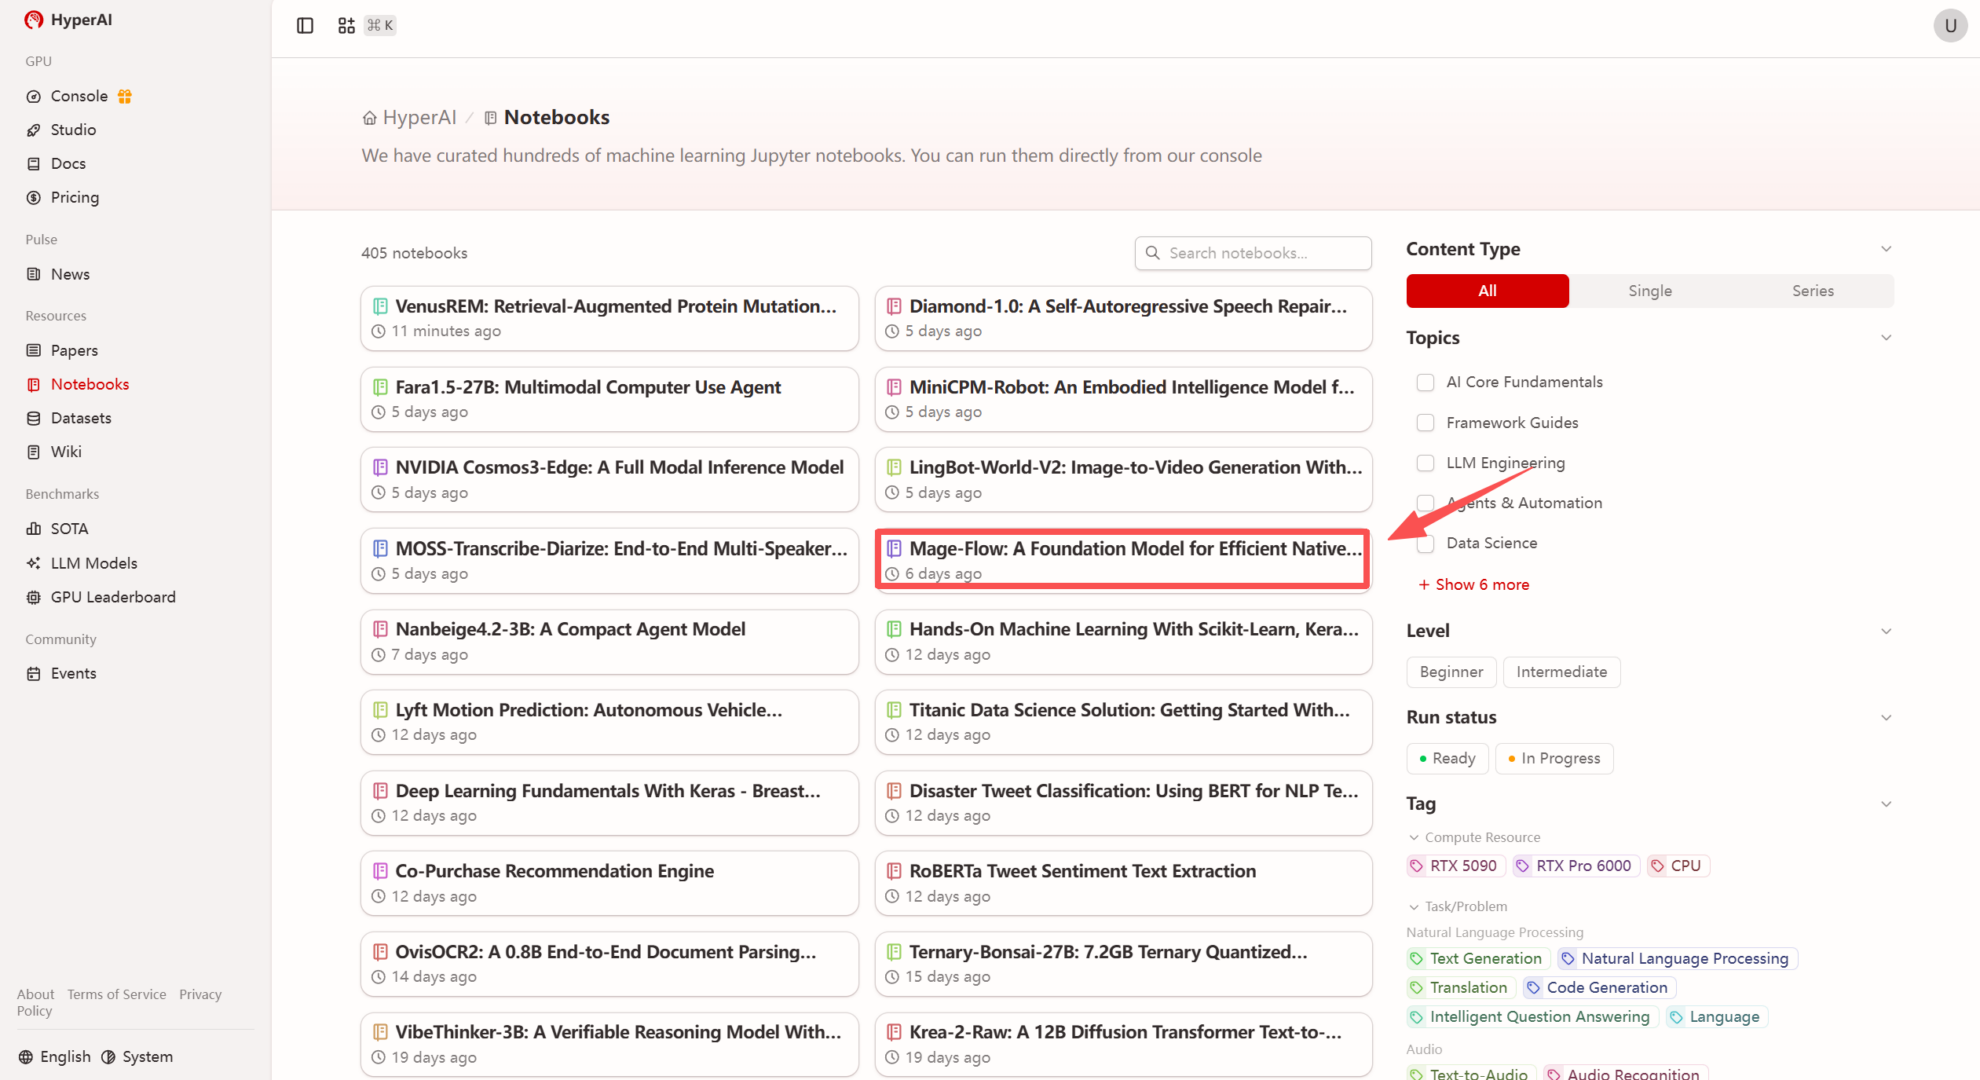Toggle the In Progress run status filter
Viewport: 1980px width, 1080px height.
tap(1554, 758)
